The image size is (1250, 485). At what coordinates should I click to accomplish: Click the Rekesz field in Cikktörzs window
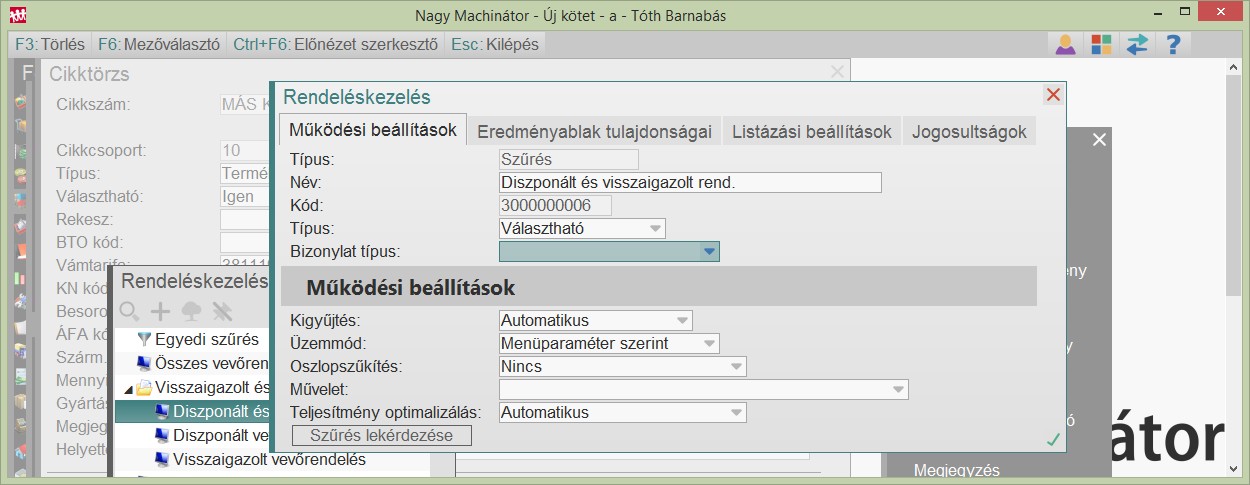coord(245,220)
